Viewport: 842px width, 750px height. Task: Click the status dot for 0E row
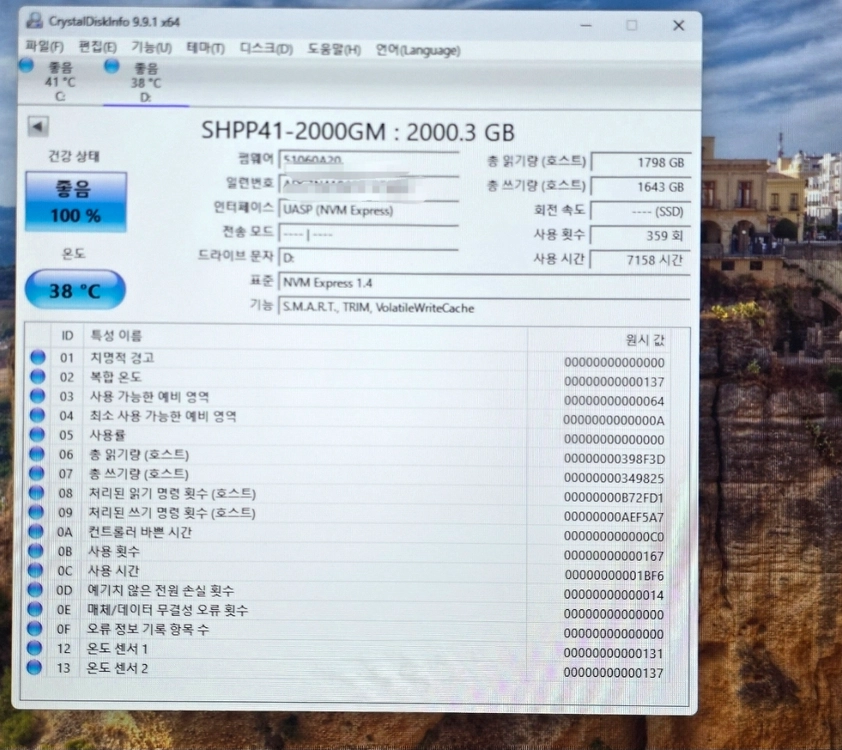point(35,609)
